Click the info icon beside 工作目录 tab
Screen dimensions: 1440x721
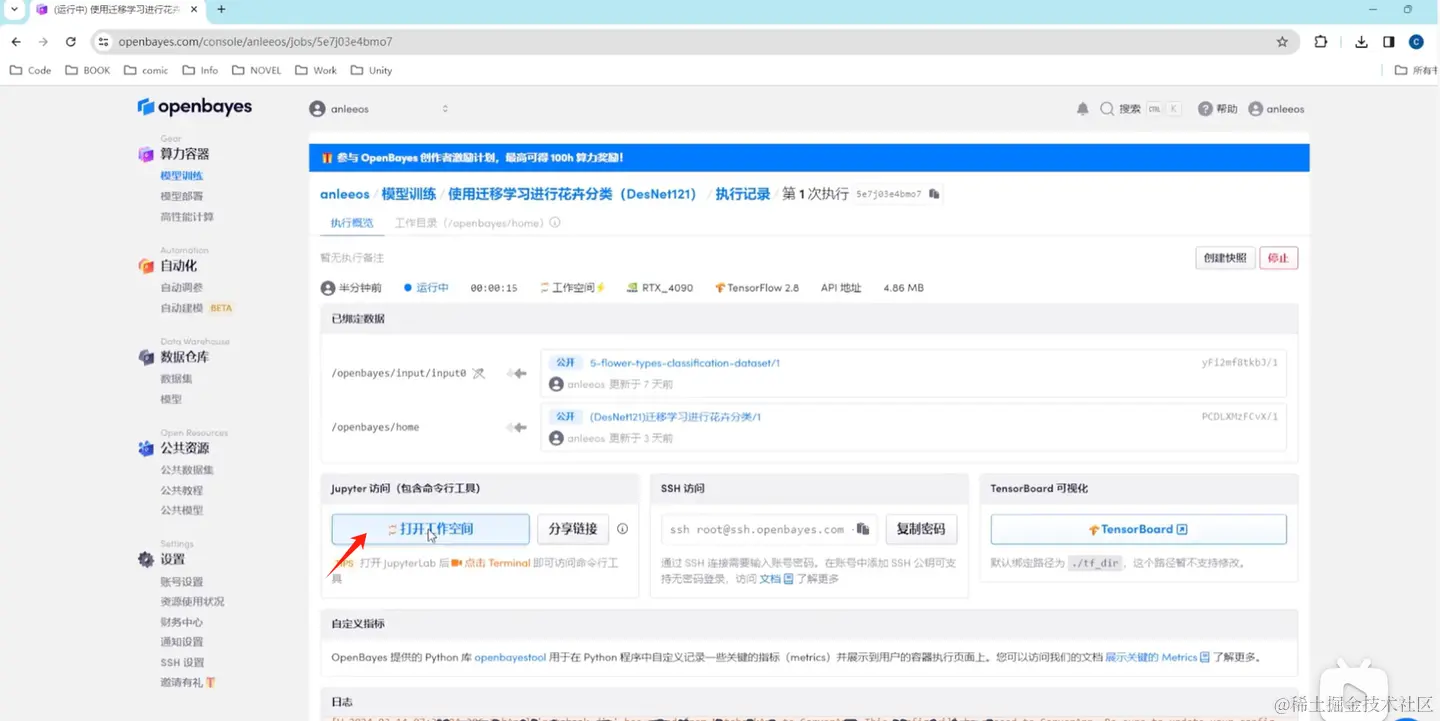(555, 223)
